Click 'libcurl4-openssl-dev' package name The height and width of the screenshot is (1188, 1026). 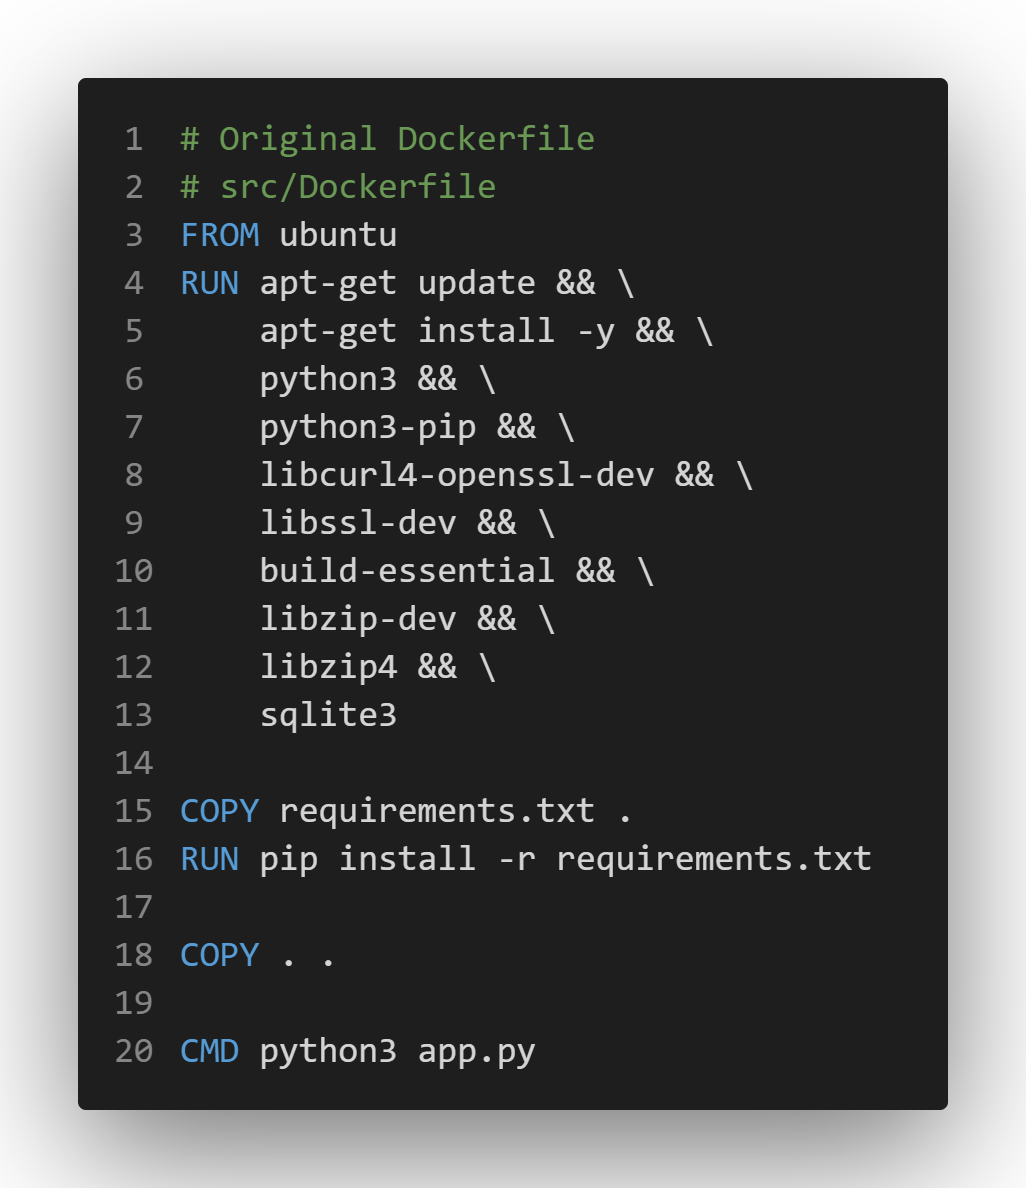point(456,475)
